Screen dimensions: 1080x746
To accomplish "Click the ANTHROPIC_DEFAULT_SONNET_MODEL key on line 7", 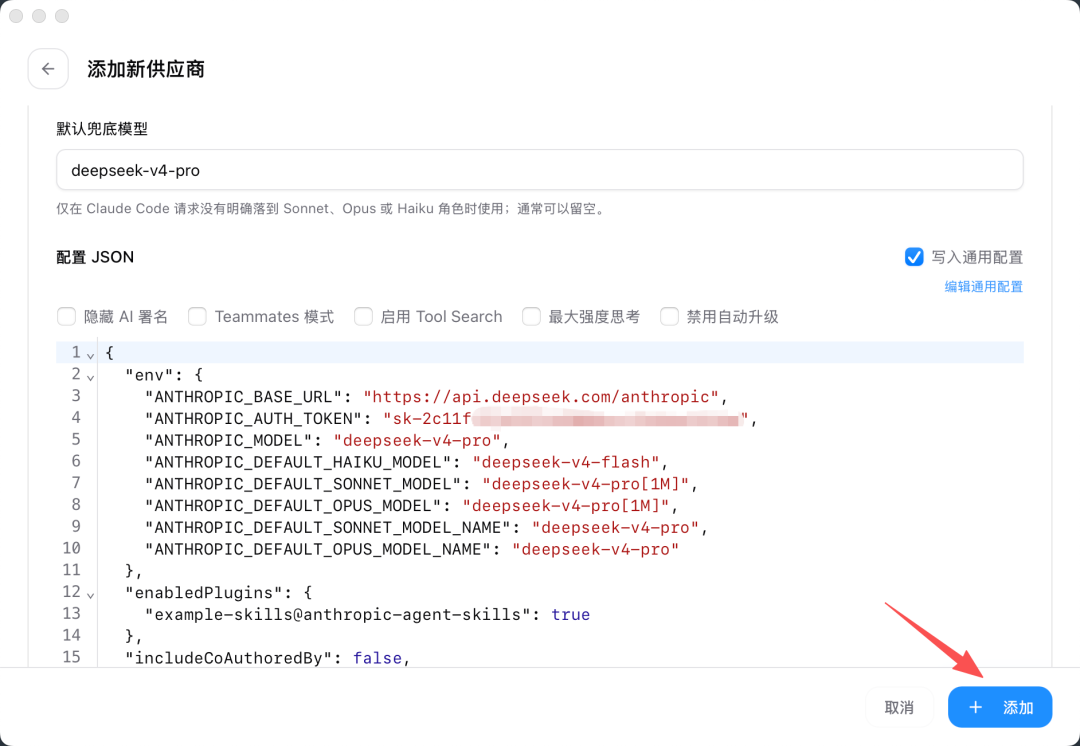I will [x=303, y=484].
